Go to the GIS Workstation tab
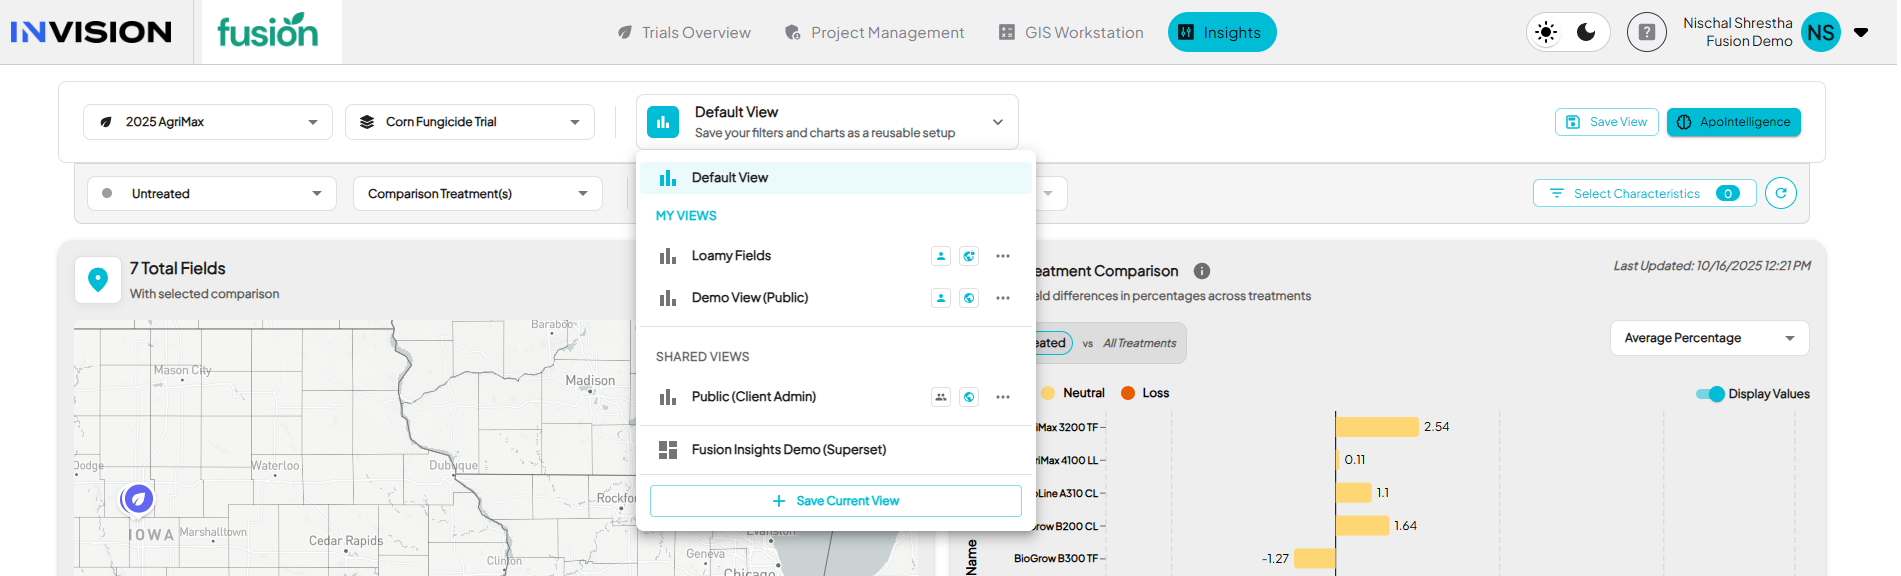 [1071, 33]
